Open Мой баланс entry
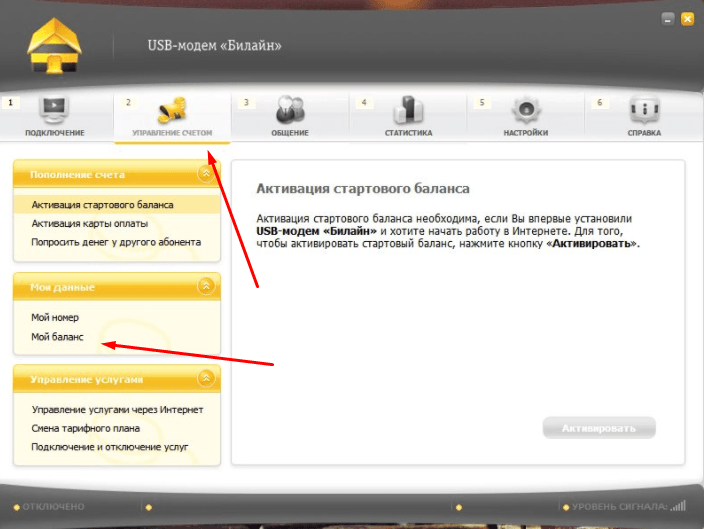Image resolution: width=704 pixels, height=529 pixels. pos(57,337)
